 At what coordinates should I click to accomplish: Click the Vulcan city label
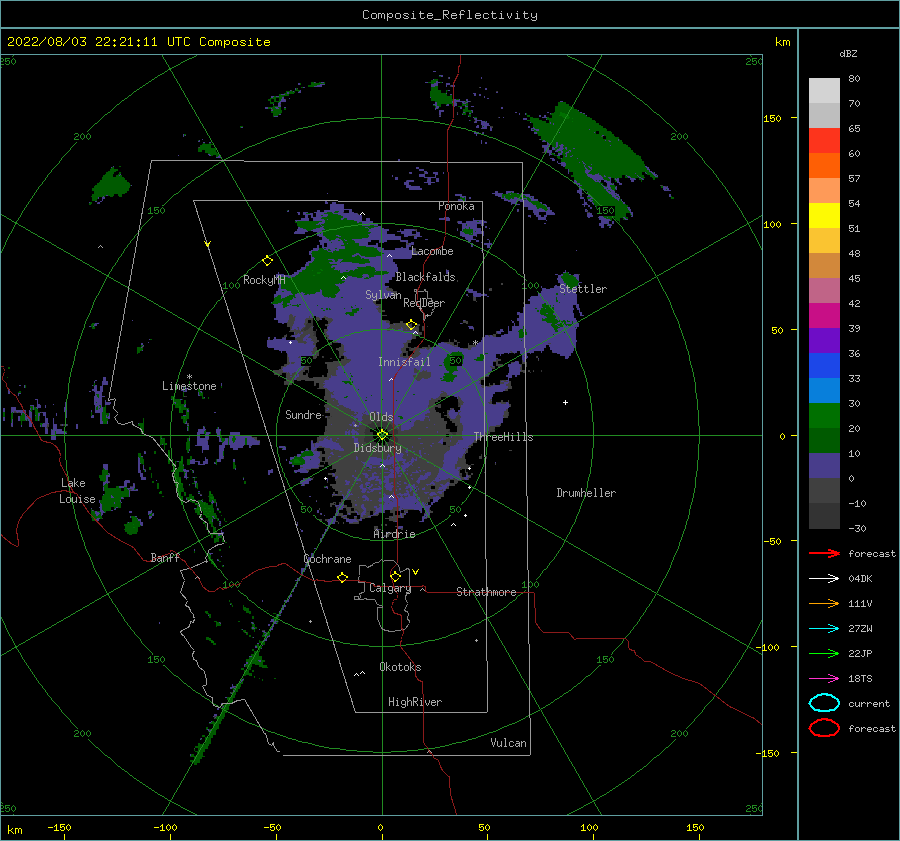point(508,743)
